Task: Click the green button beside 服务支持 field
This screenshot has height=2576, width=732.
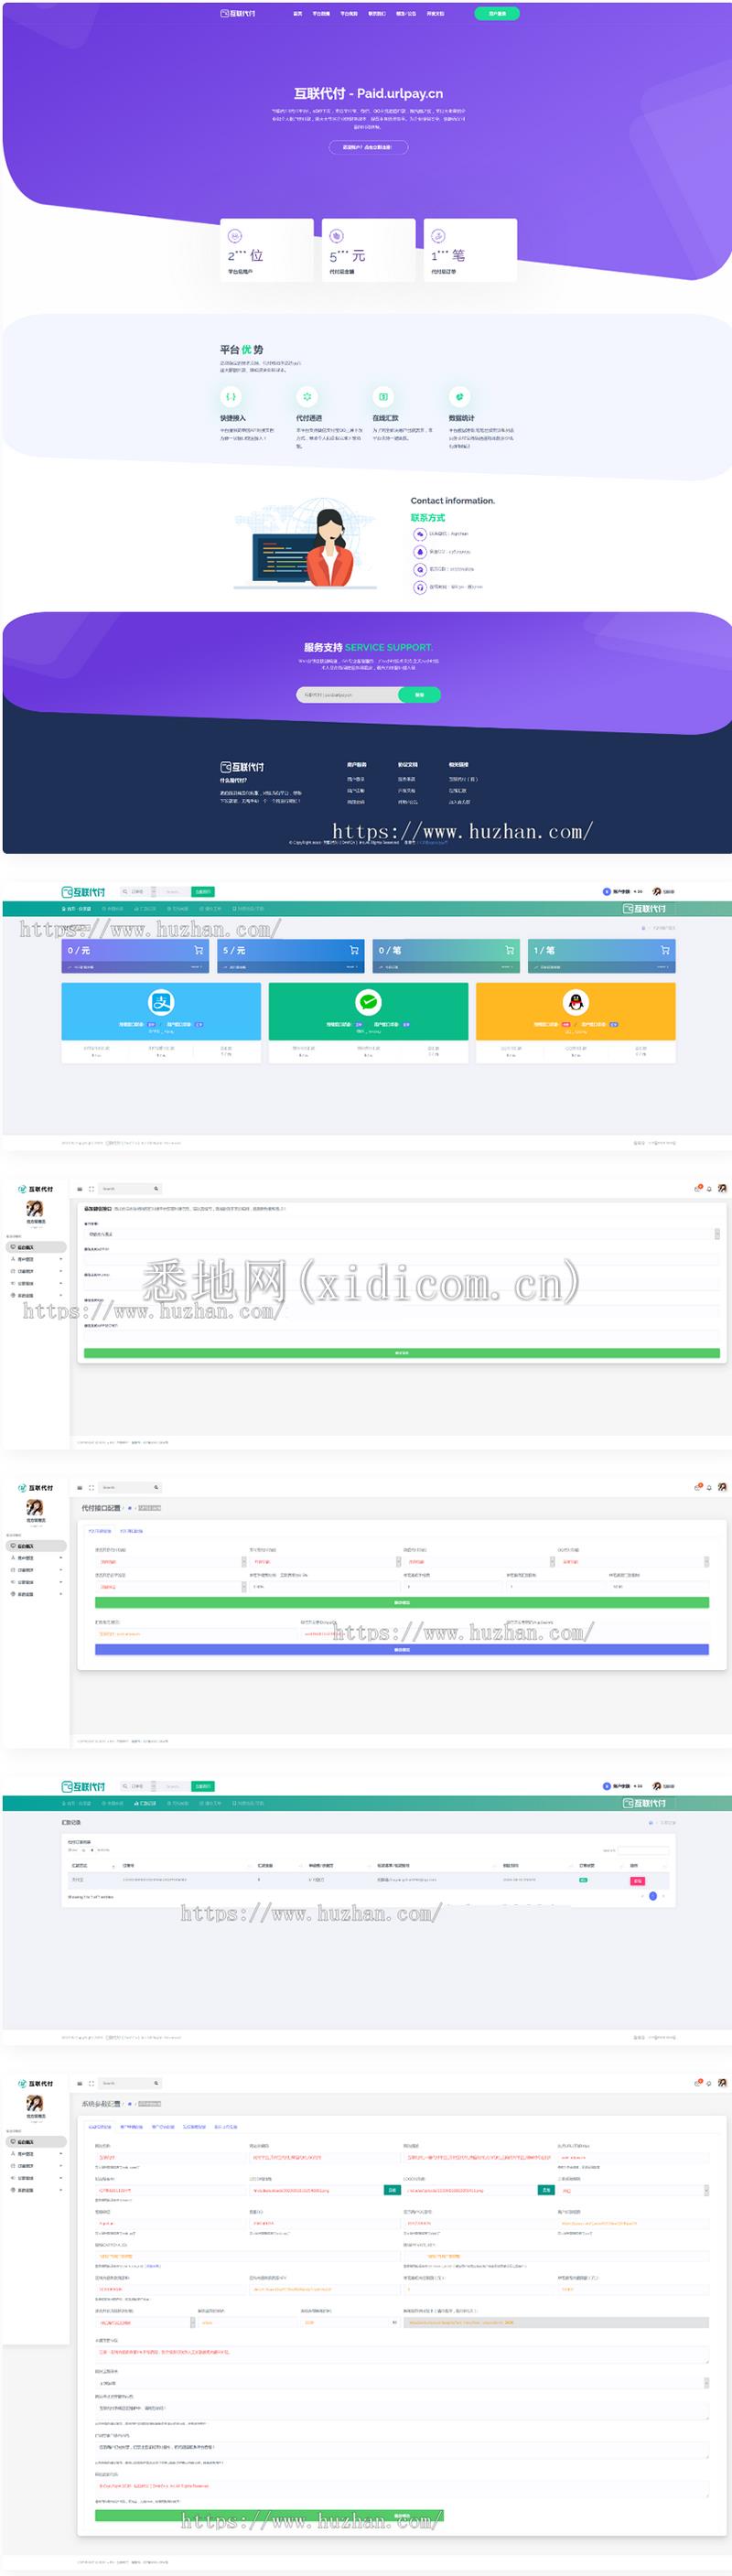Action: pyautogui.click(x=419, y=694)
